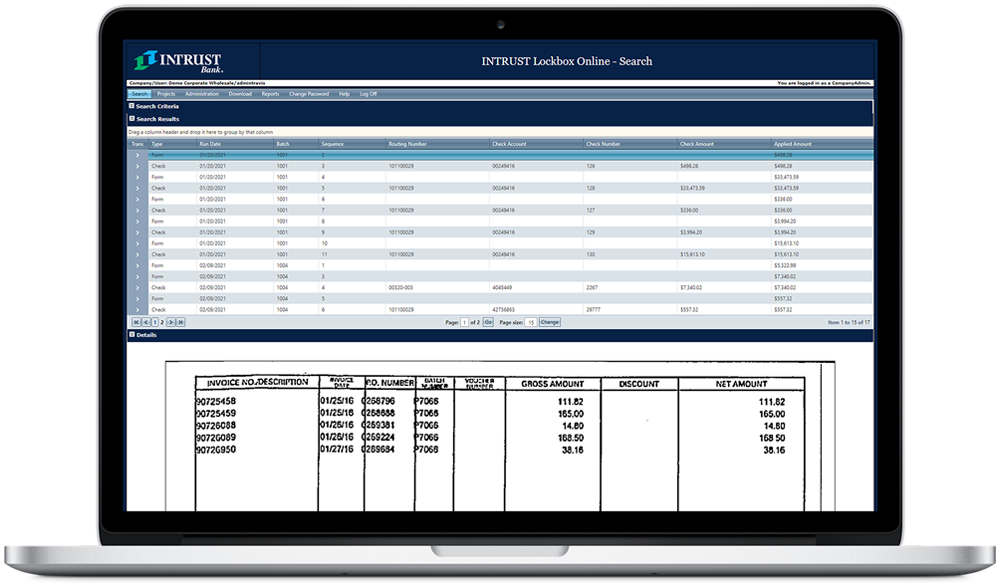The width and height of the screenshot is (1000, 585).
Task: Sort by the Check Amount column header
Action: tap(695, 144)
